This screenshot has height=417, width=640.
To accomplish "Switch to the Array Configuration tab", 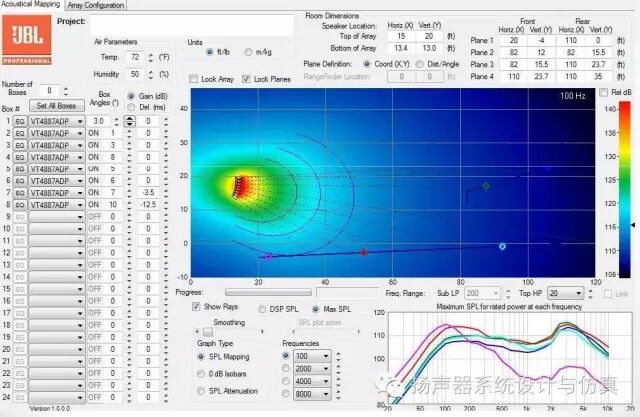I will pos(96,5).
